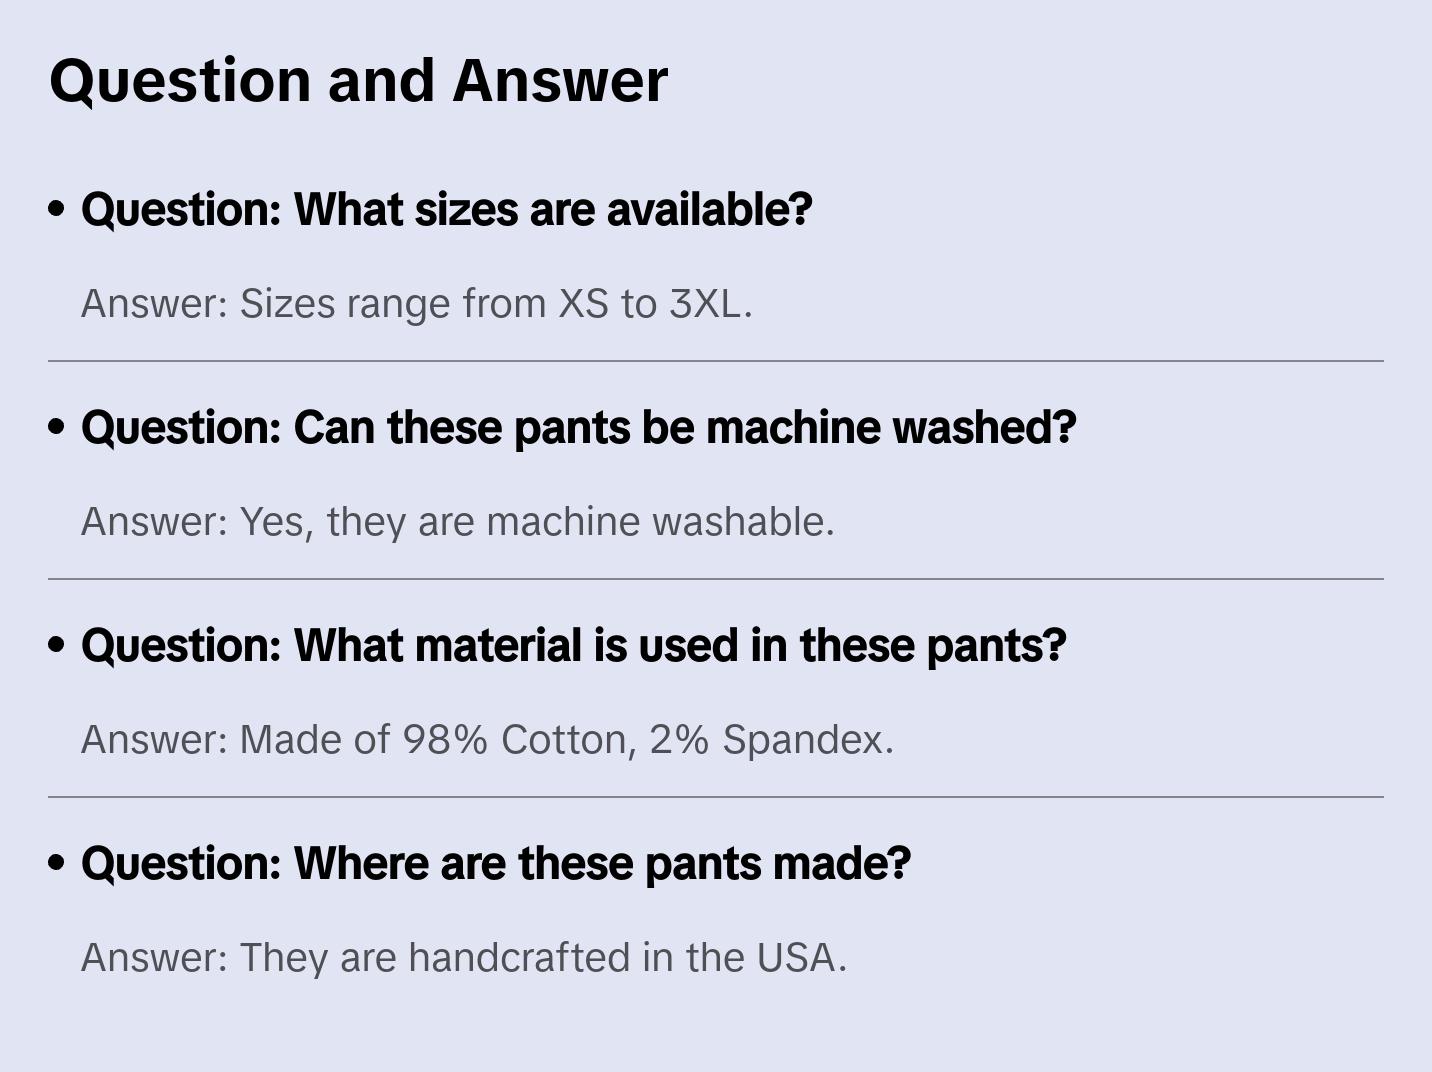Image resolution: width=1432 pixels, height=1072 pixels.
Task: Click the "98%" figure in the material answer
Action: click(x=445, y=740)
